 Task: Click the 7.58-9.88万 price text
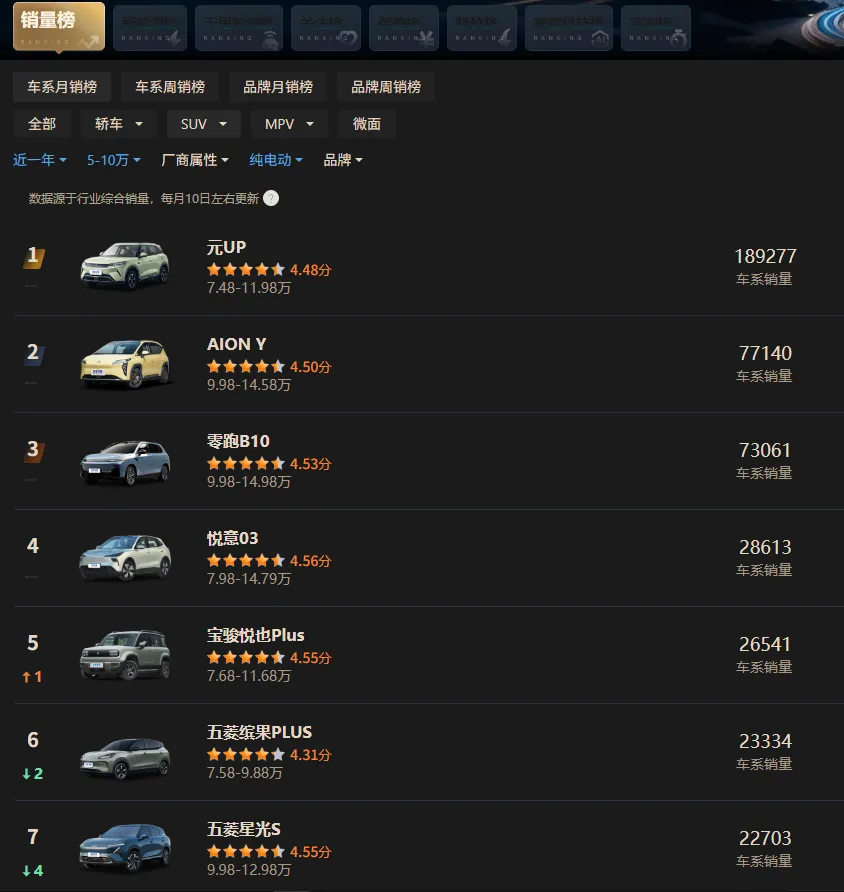[245, 773]
